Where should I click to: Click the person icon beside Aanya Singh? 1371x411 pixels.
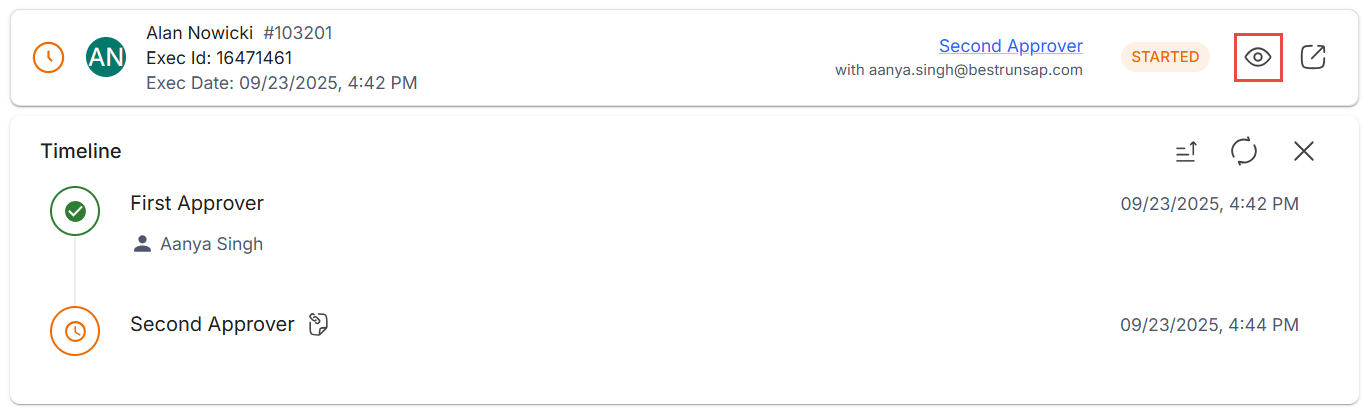pos(142,244)
